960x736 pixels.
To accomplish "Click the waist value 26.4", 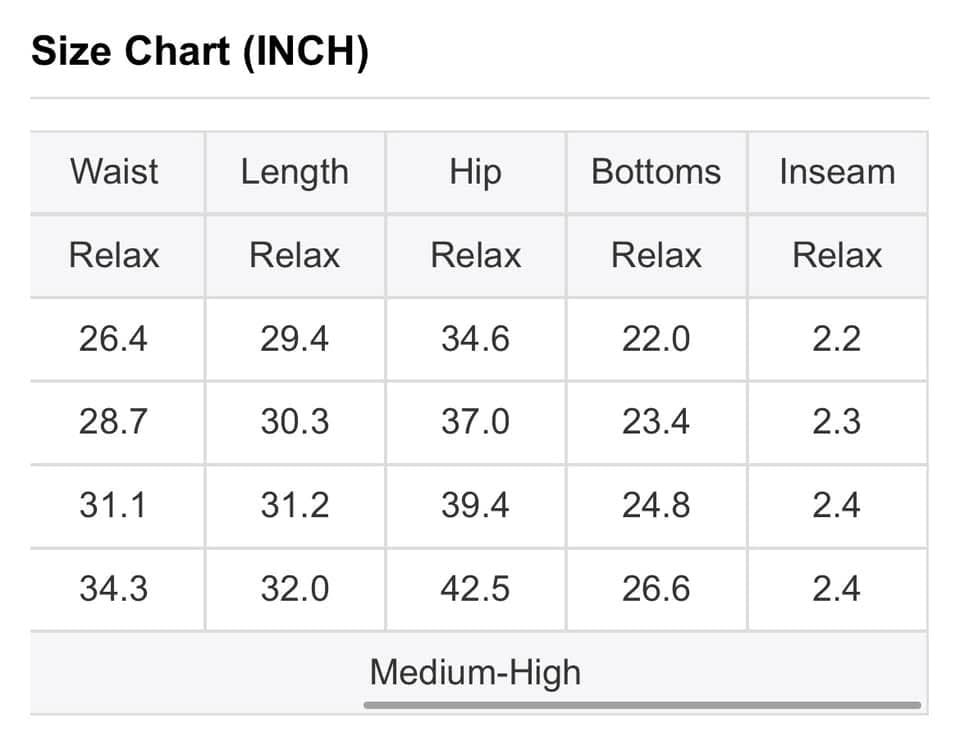I will [113, 339].
